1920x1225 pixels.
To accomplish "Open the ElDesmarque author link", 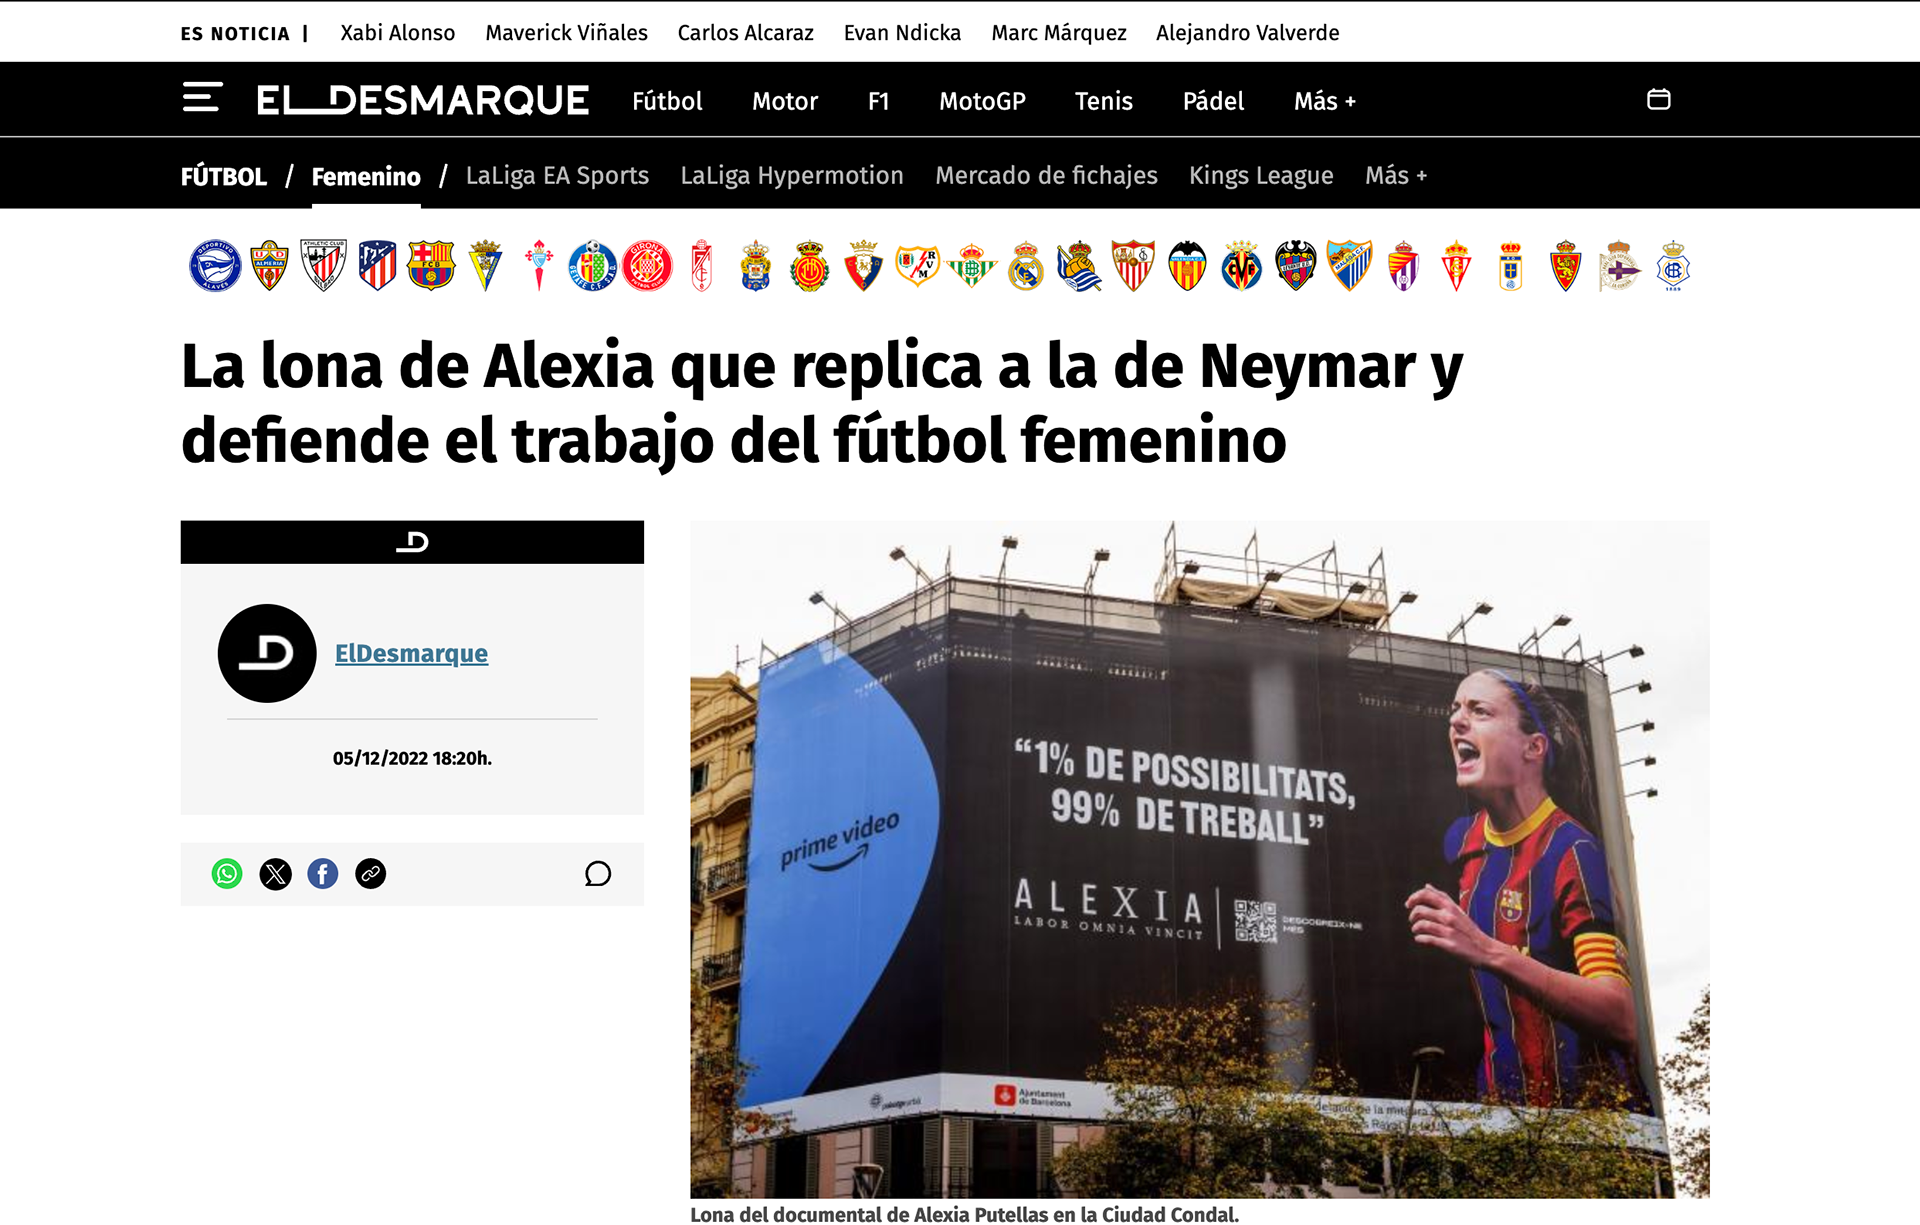I will (411, 653).
